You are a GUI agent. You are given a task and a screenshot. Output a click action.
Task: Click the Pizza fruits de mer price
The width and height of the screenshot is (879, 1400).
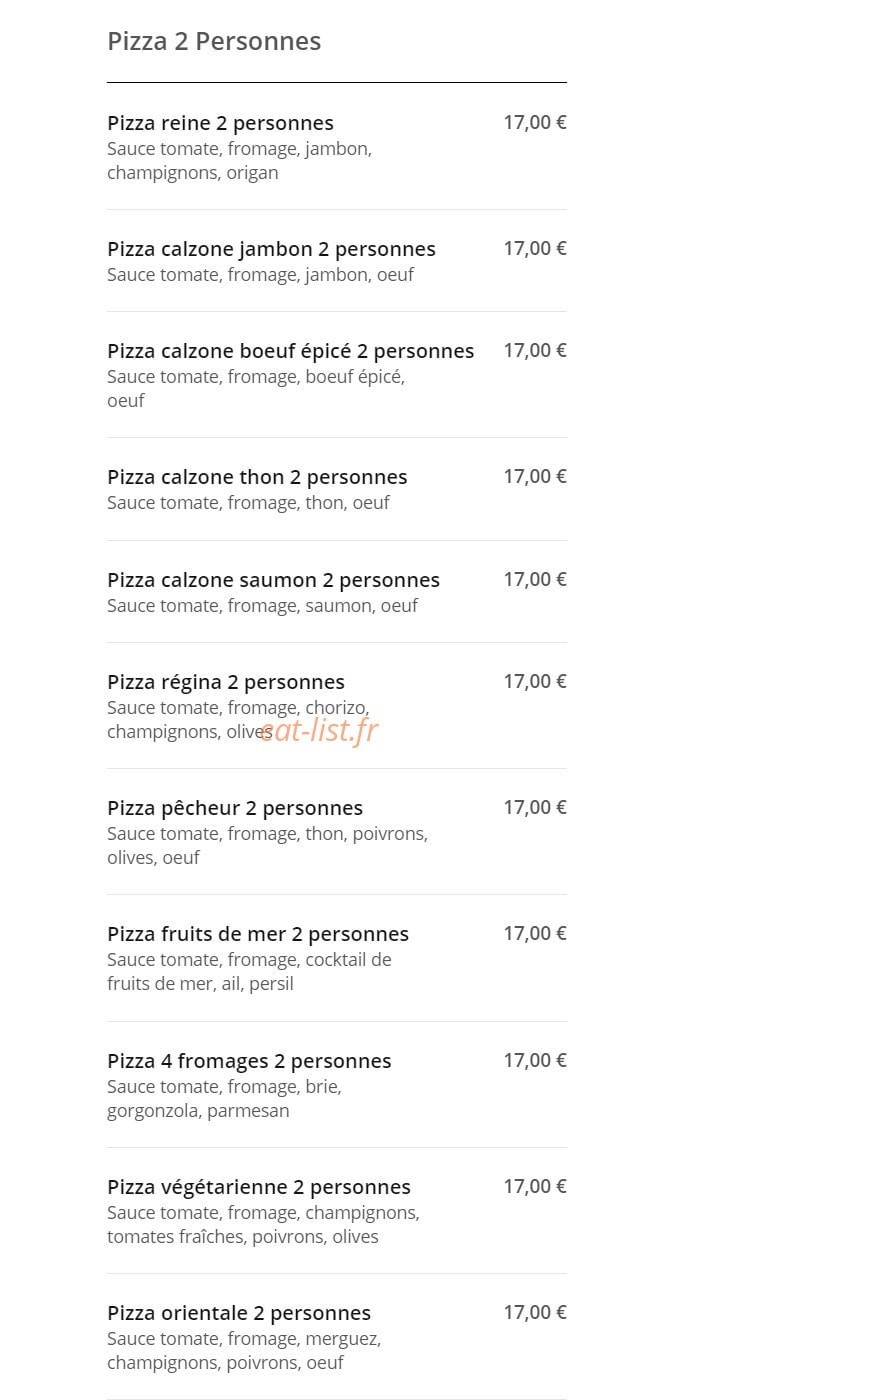pyautogui.click(x=535, y=933)
